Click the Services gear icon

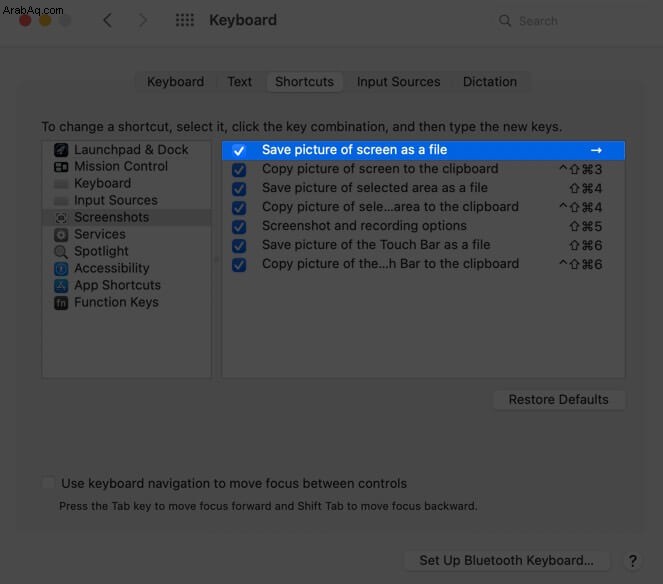[61, 234]
